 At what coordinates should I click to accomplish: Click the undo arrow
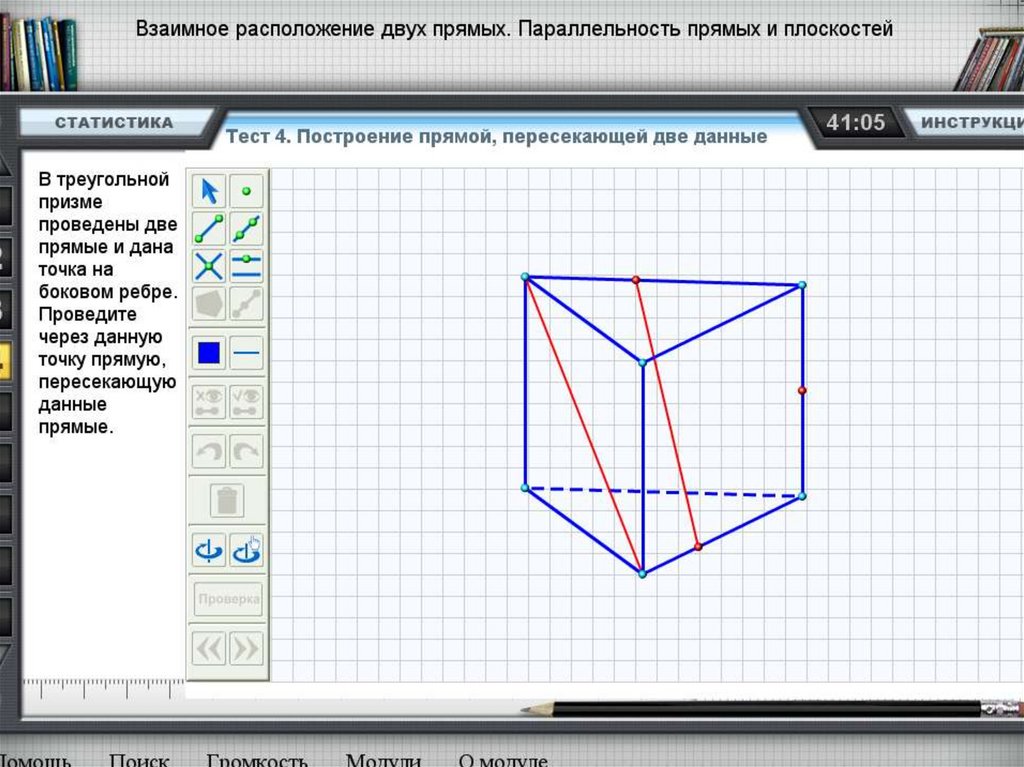click(x=209, y=452)
